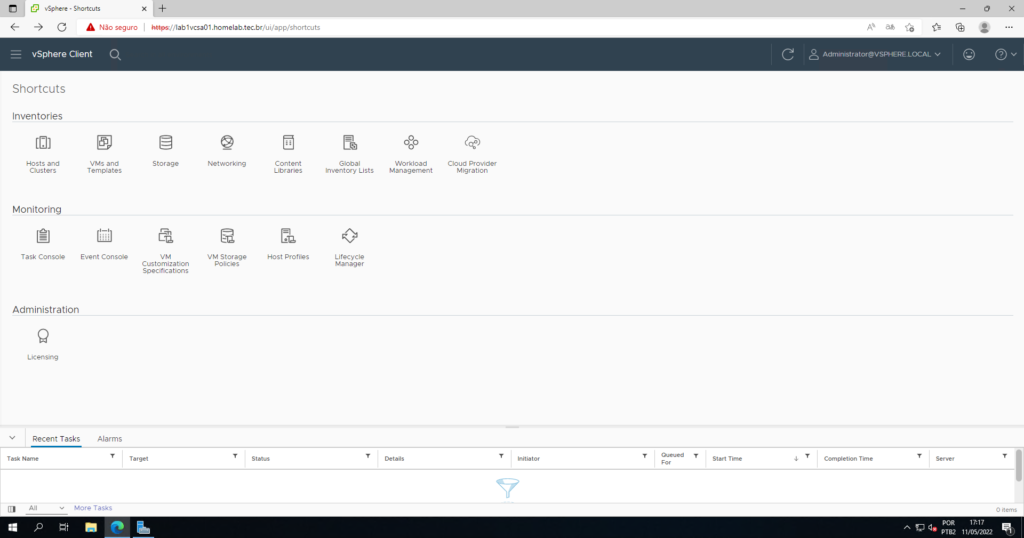Open the More Tasks link

(x=93, y=508)
